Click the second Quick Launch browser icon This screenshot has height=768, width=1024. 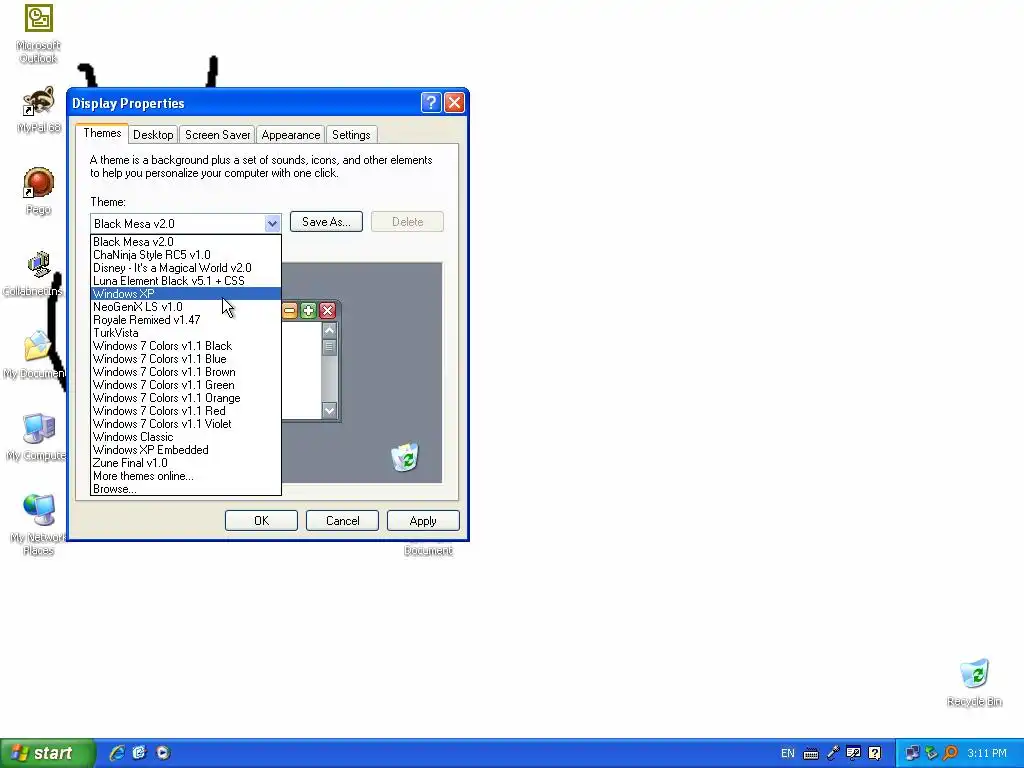point(140,753)
